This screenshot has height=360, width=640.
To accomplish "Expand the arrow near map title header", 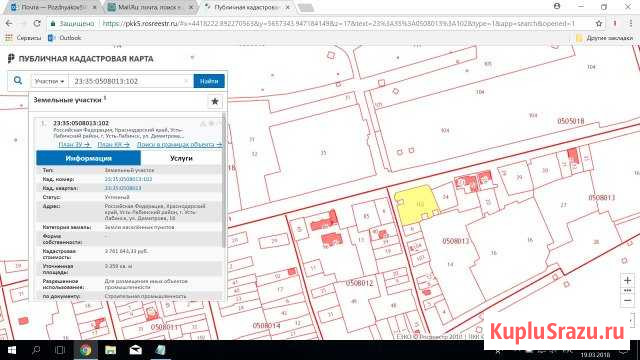I will 192,58.
